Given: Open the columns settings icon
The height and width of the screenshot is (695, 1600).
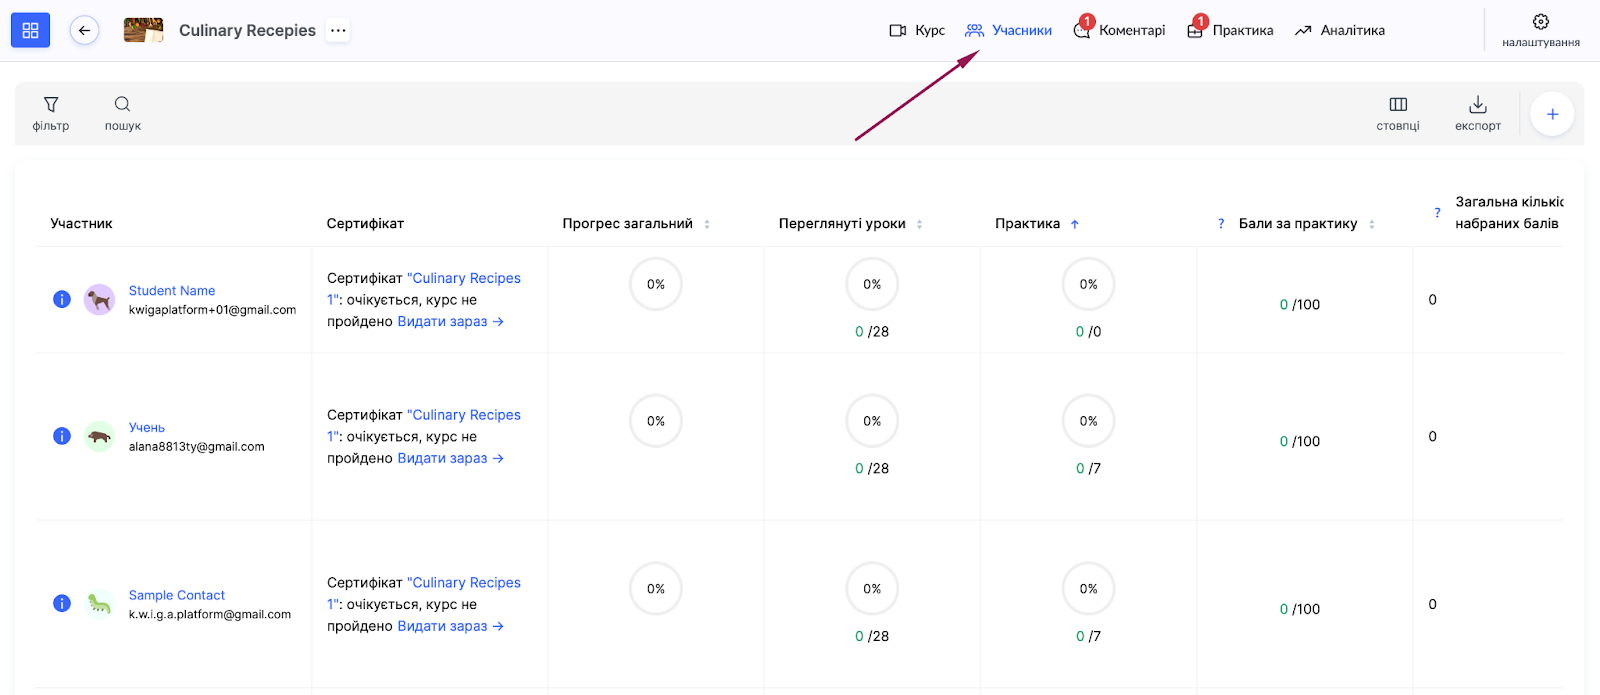Looking at the screenshot, I should 1398,113.
